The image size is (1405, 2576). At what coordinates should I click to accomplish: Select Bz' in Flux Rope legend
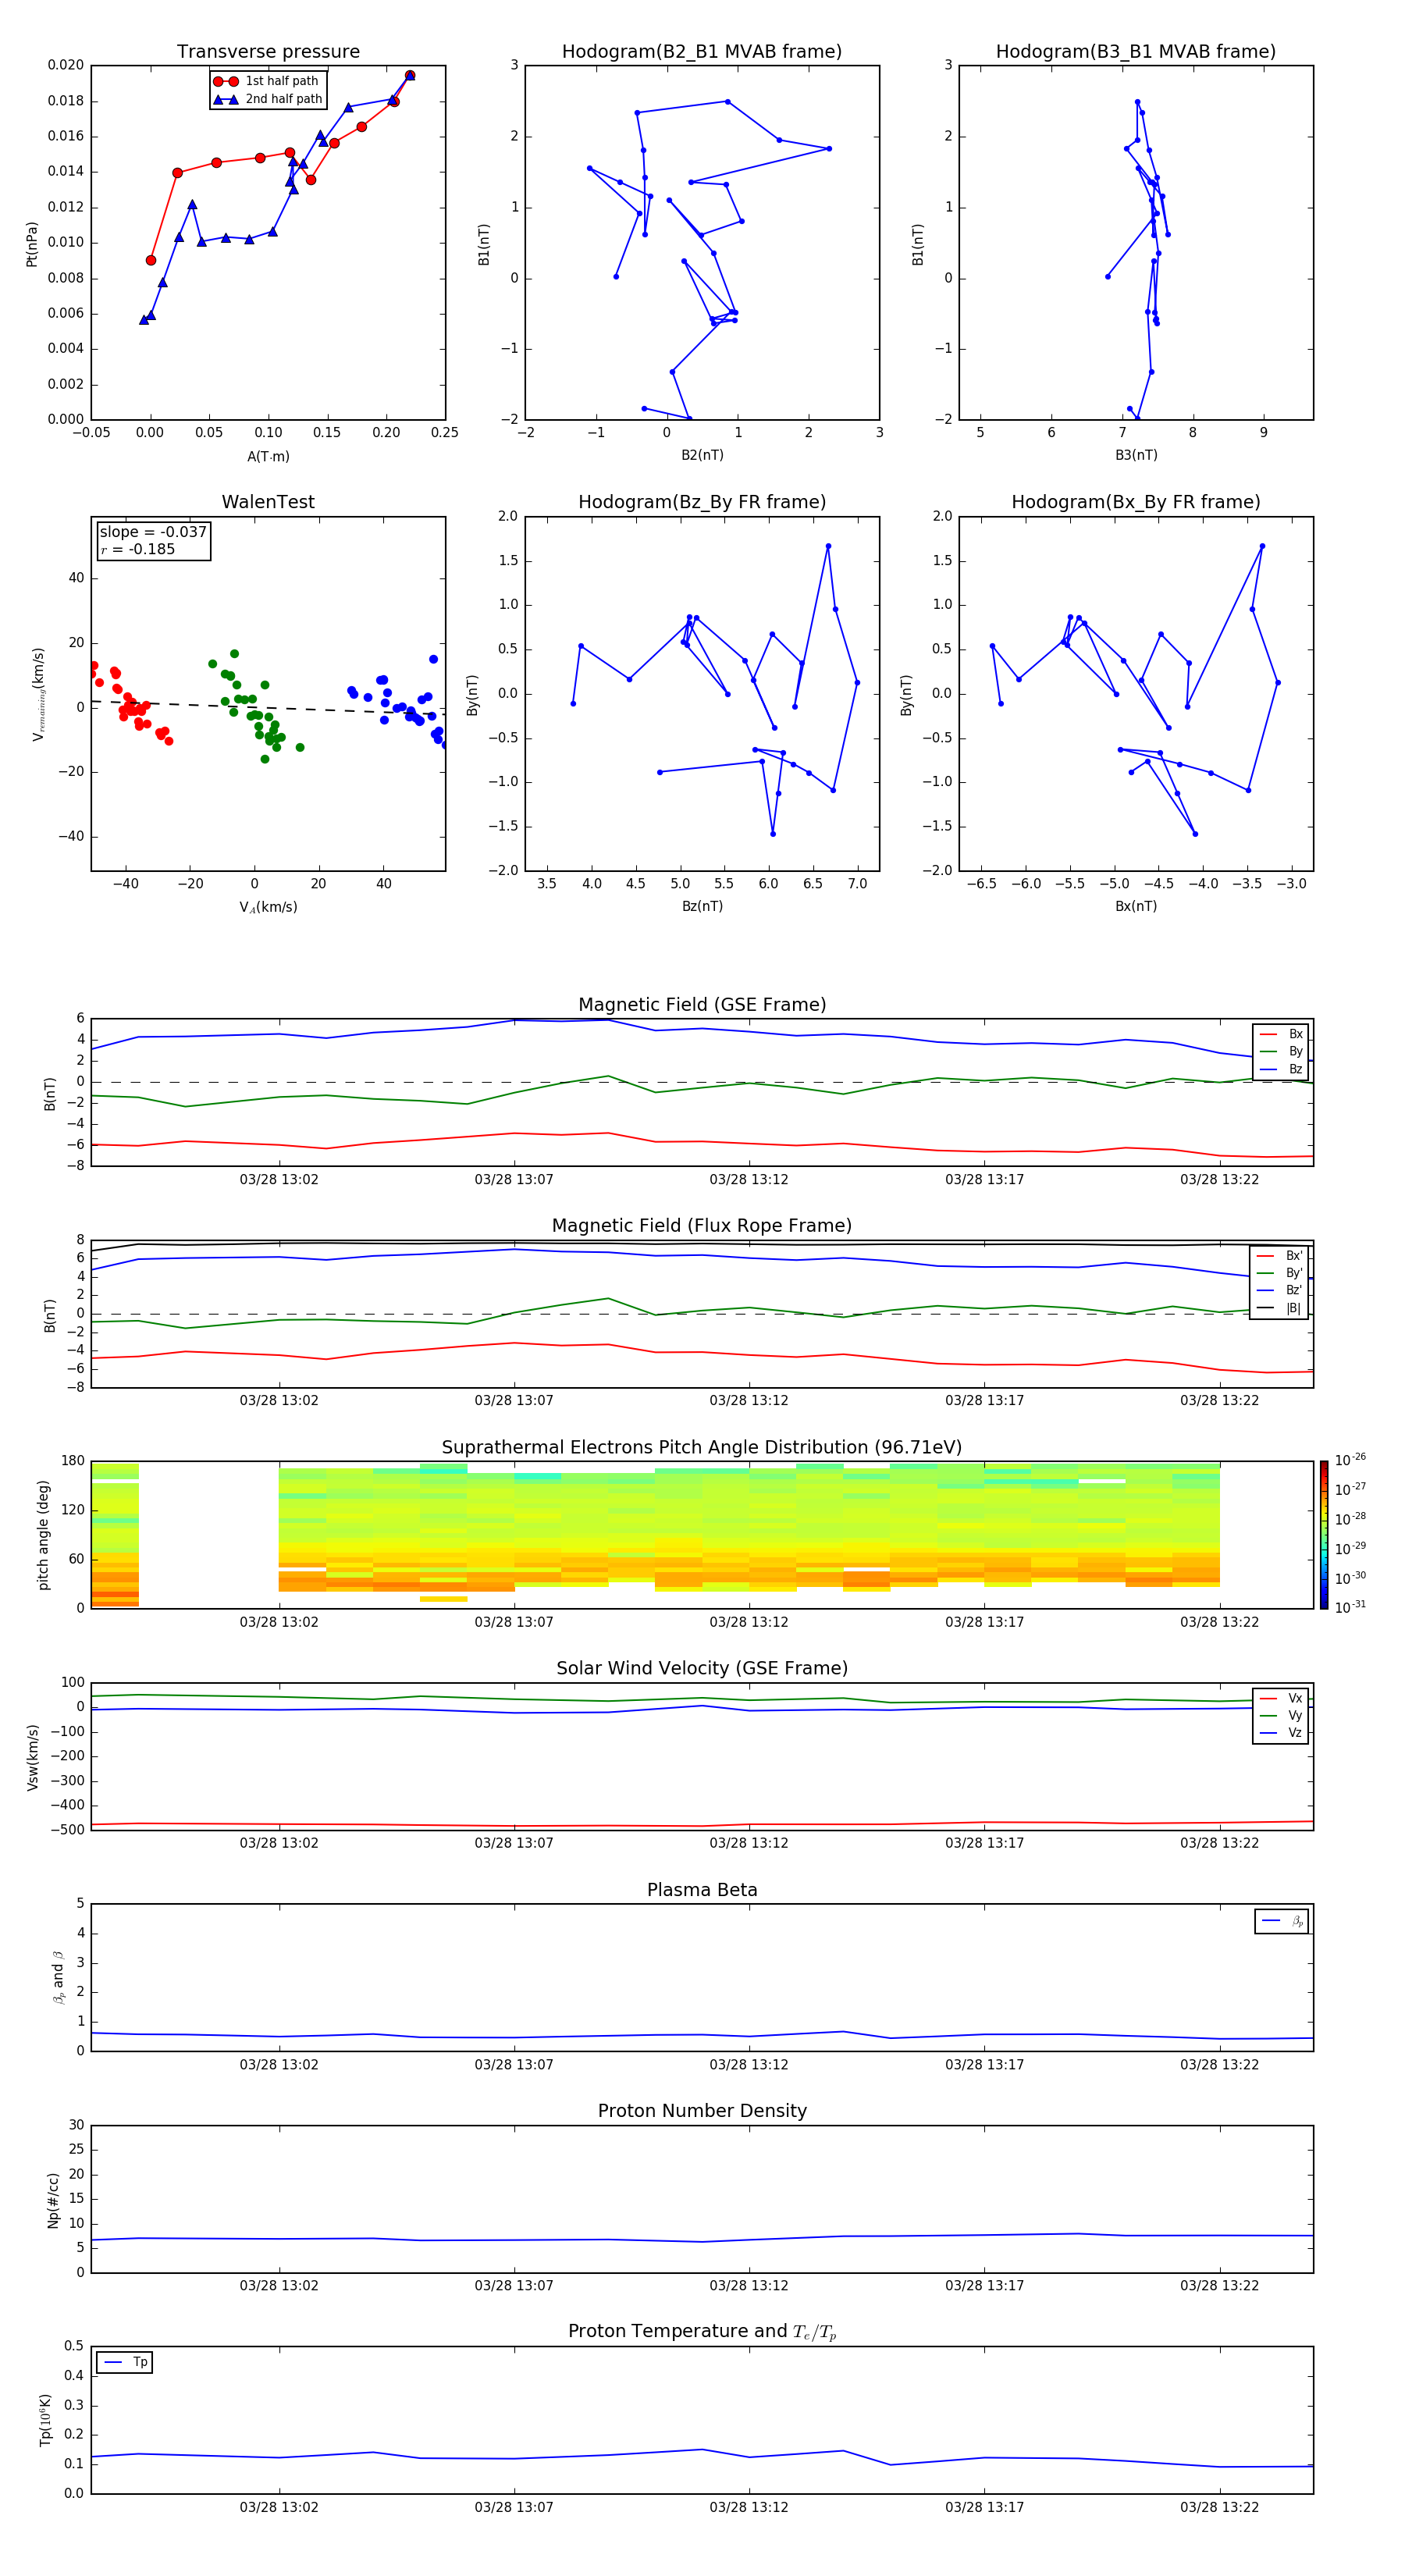pos(1280,1291)
